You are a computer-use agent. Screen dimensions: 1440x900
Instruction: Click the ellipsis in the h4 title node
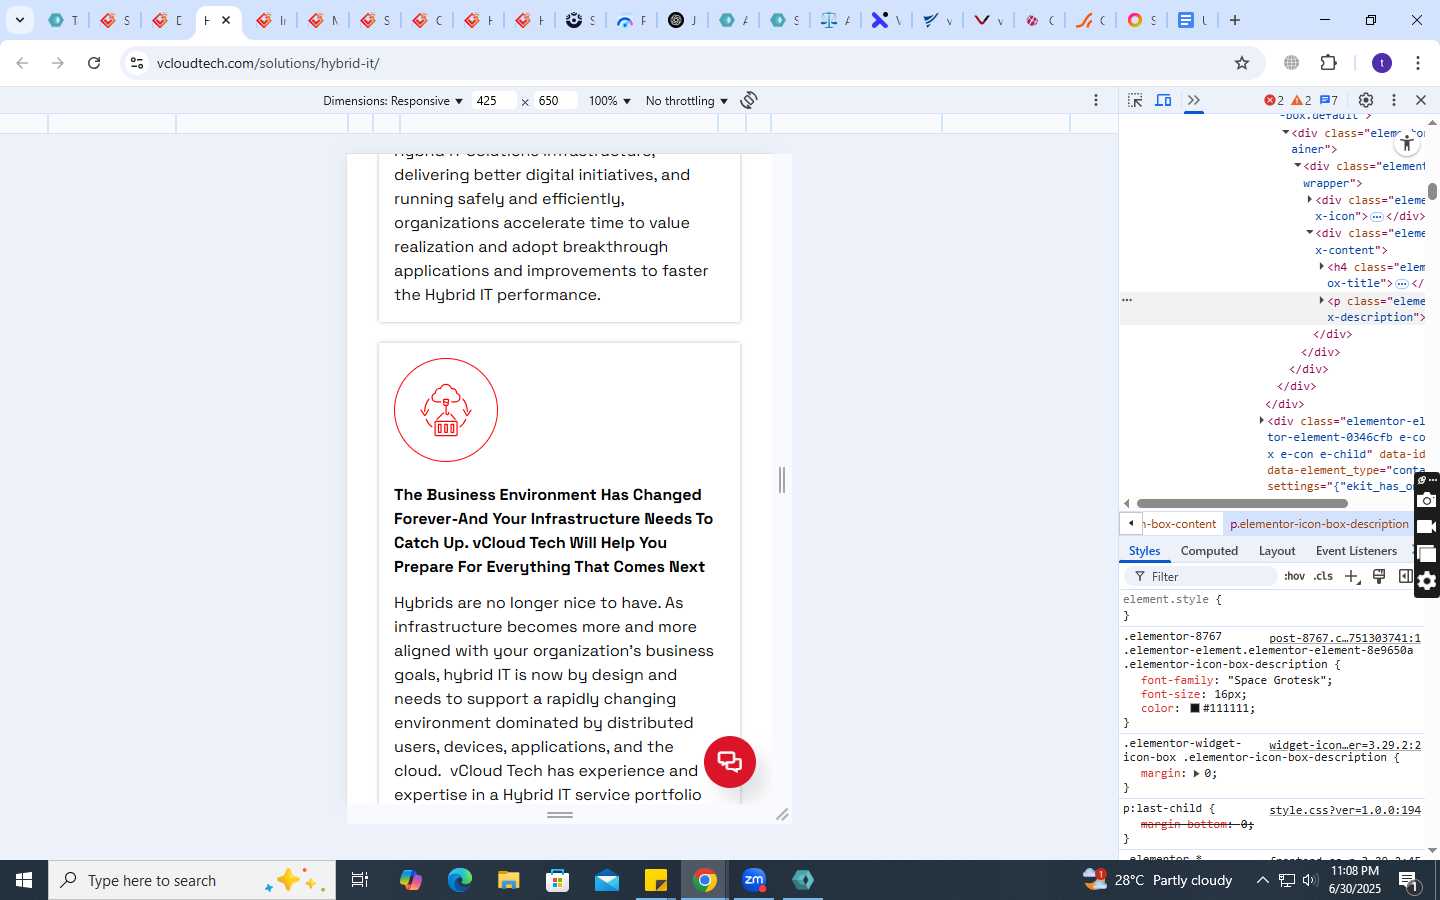coord(1401,284)
